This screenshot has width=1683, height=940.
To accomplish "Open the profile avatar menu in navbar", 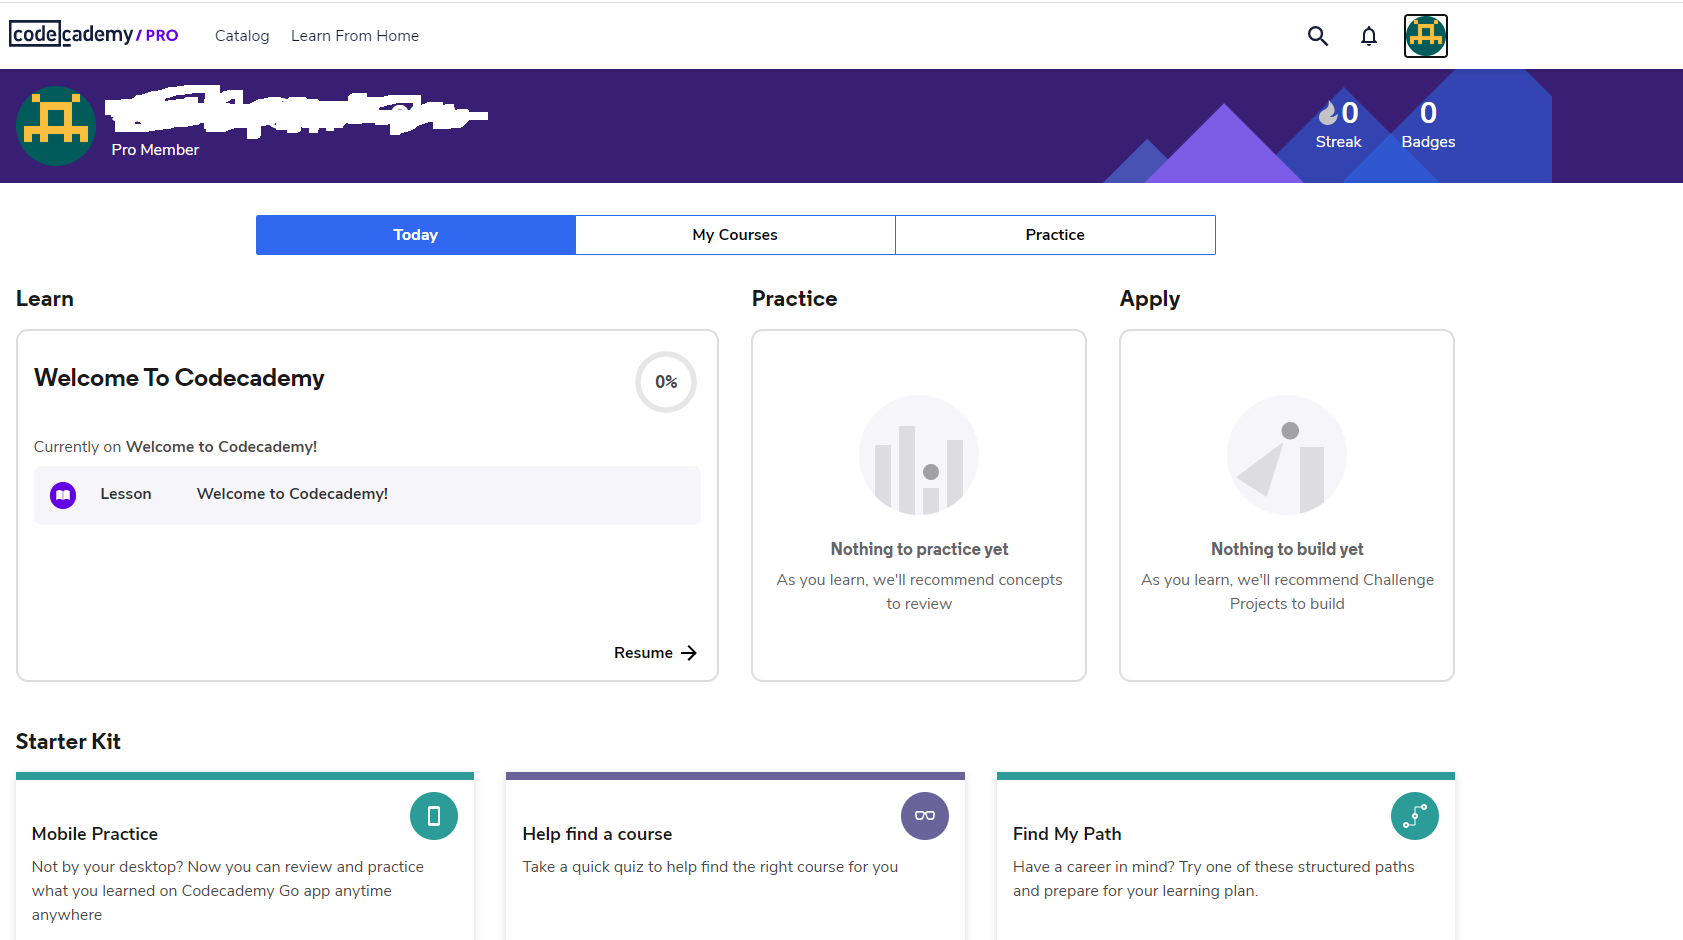I will pyautogui.click(x=1425, y=36).
